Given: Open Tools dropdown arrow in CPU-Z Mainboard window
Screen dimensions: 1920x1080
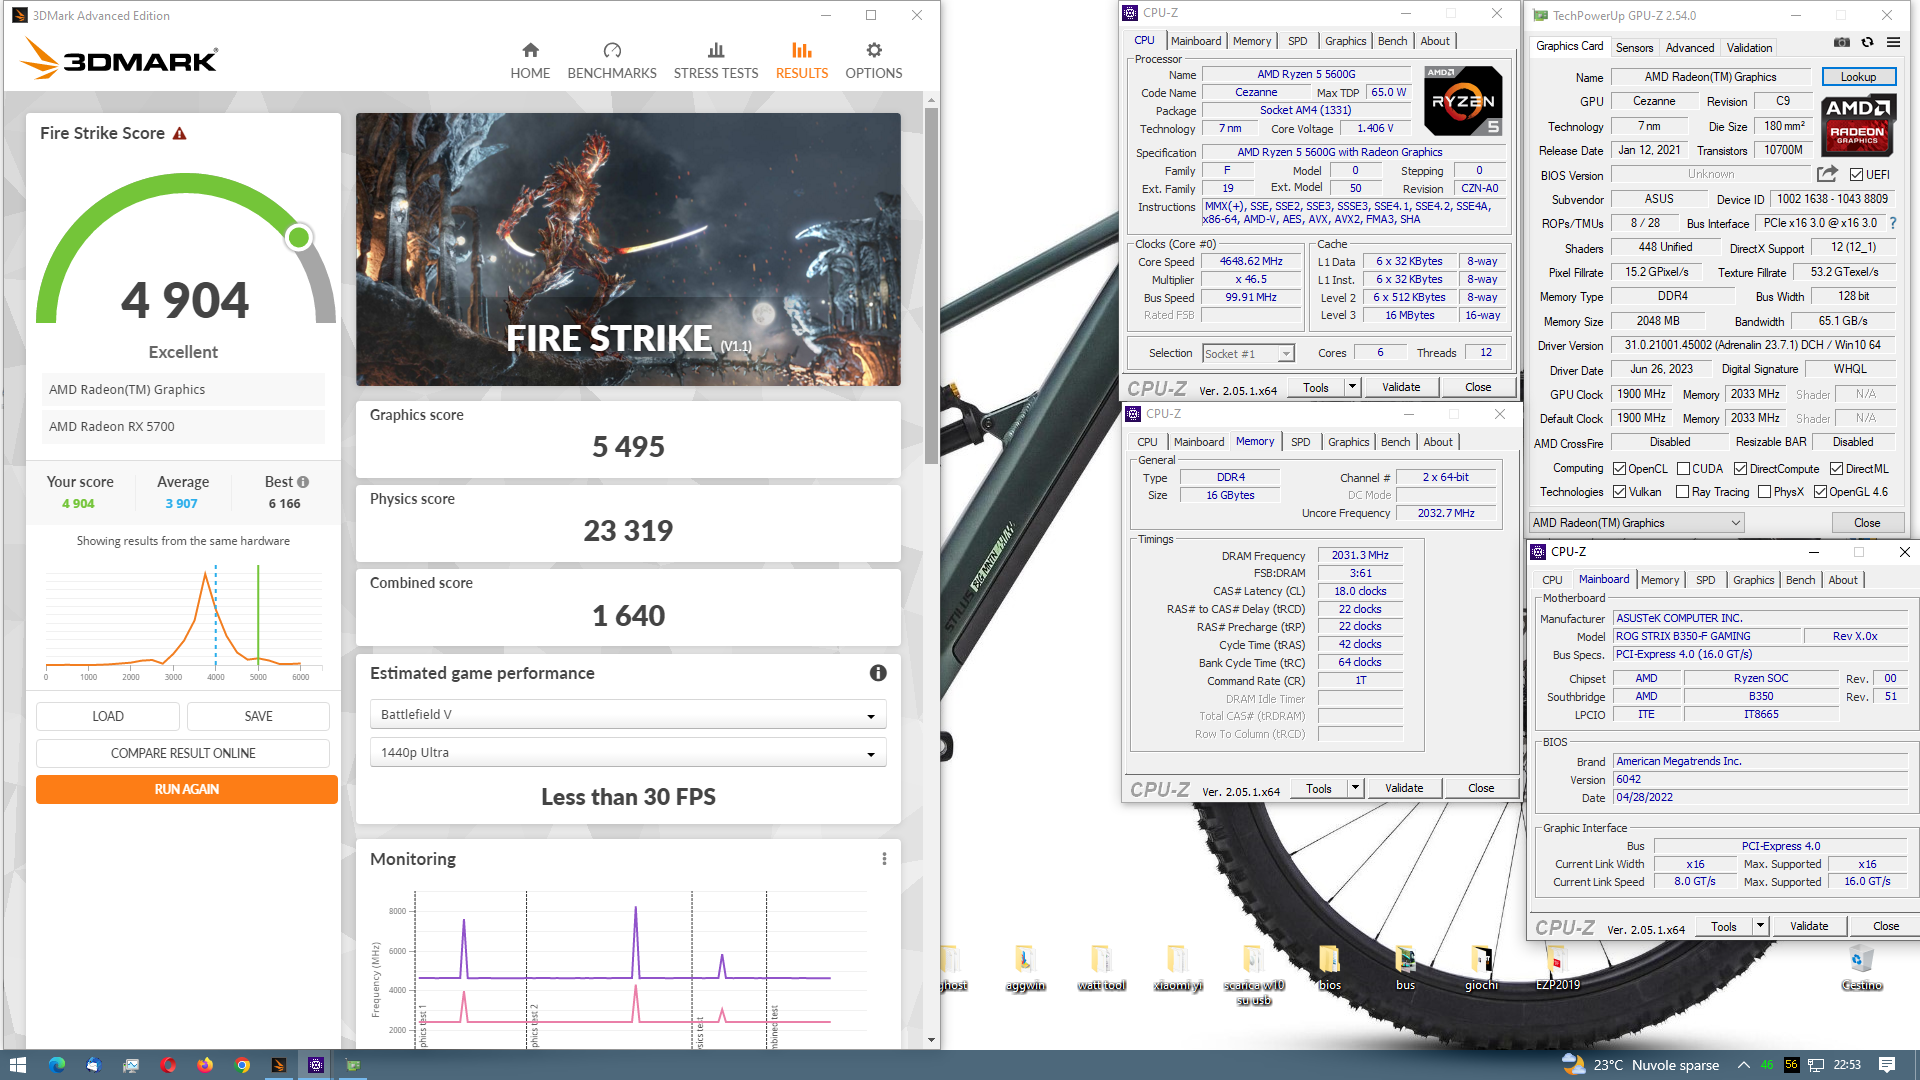Looking at the screenshot, I should [x=1760, y=926].
